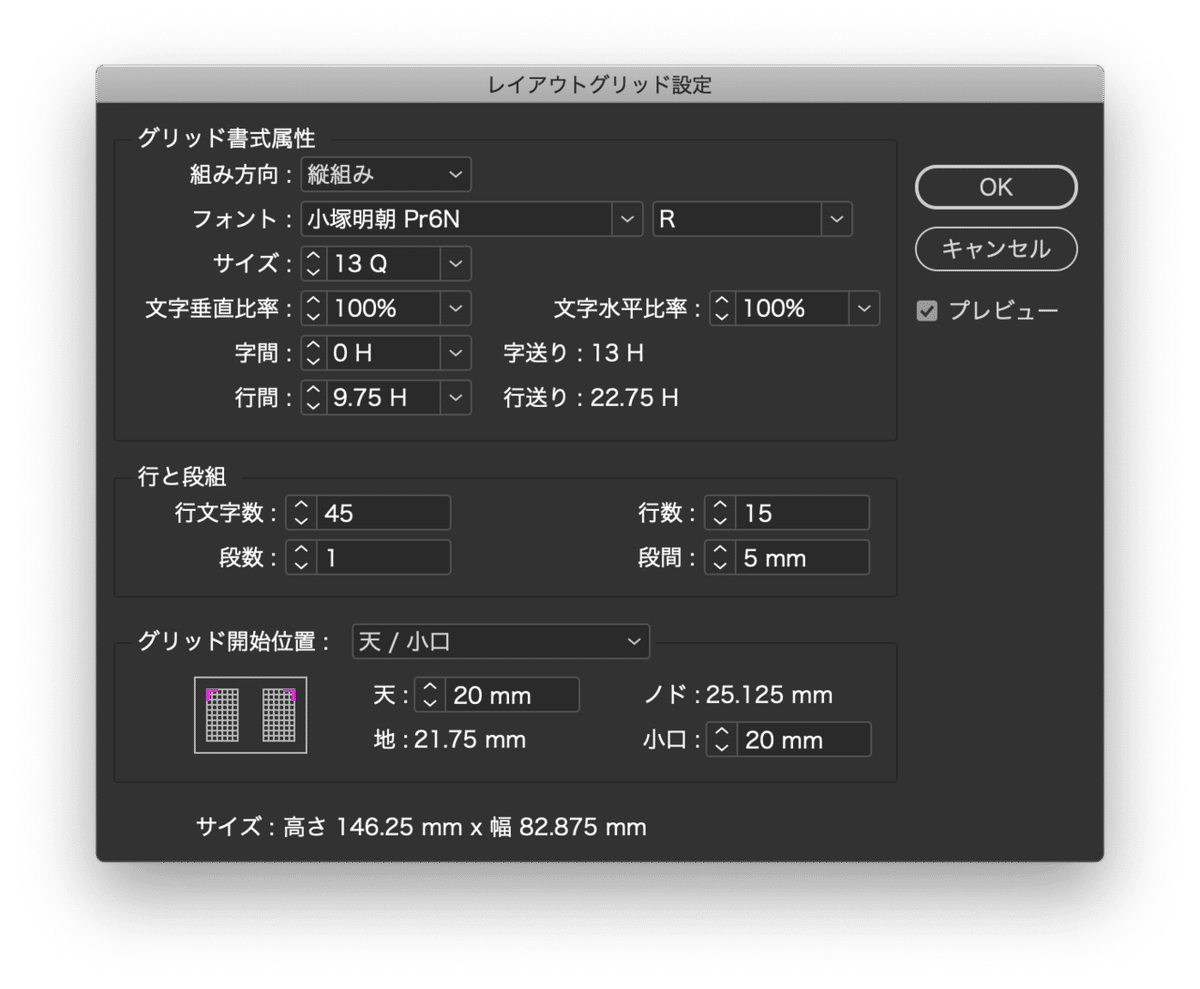
Task: Open the 行間 9.75 H dropdown arrow
Action: point(456,397)
